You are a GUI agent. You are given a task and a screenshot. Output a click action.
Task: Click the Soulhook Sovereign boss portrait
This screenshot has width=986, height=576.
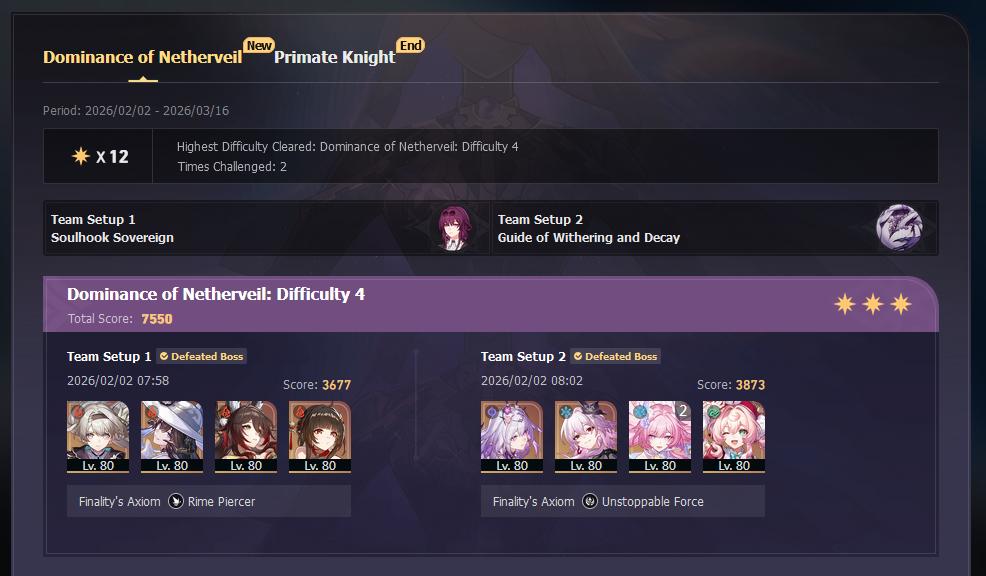(x=454, y=228)
